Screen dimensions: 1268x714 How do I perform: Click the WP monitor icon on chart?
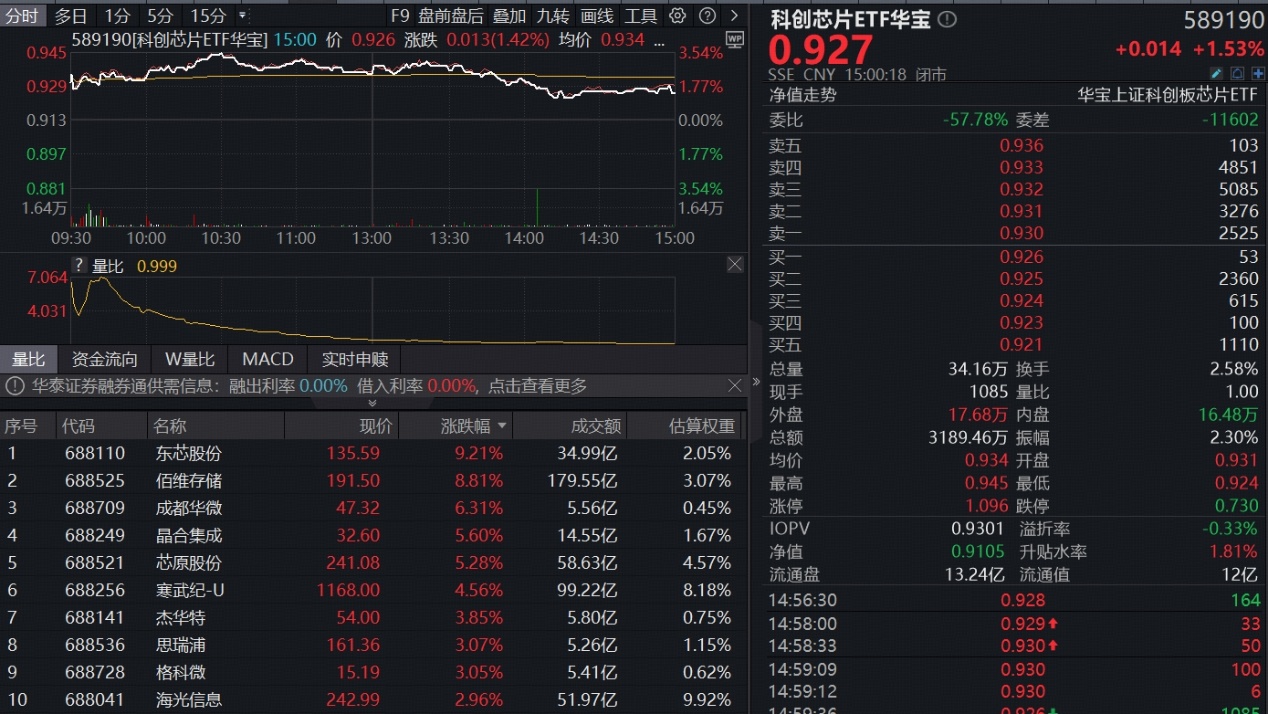click(x=735, y=40)
